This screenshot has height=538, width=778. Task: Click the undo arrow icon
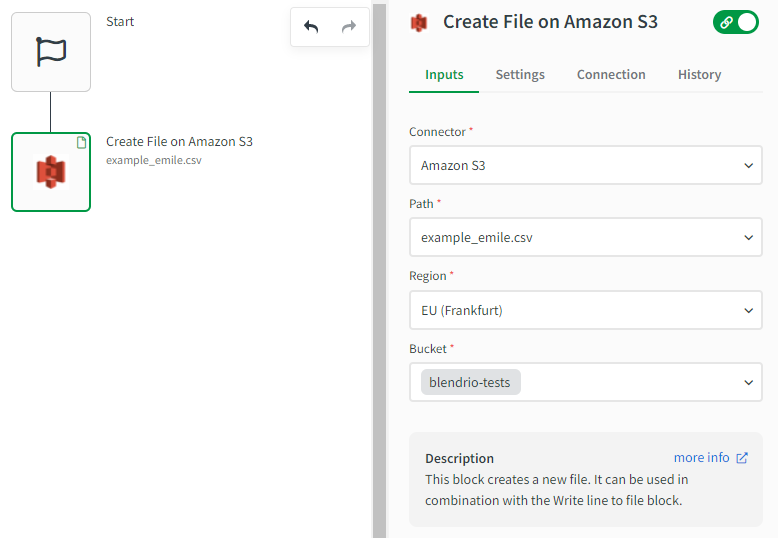pyautogui.click(x=311, y=27)
